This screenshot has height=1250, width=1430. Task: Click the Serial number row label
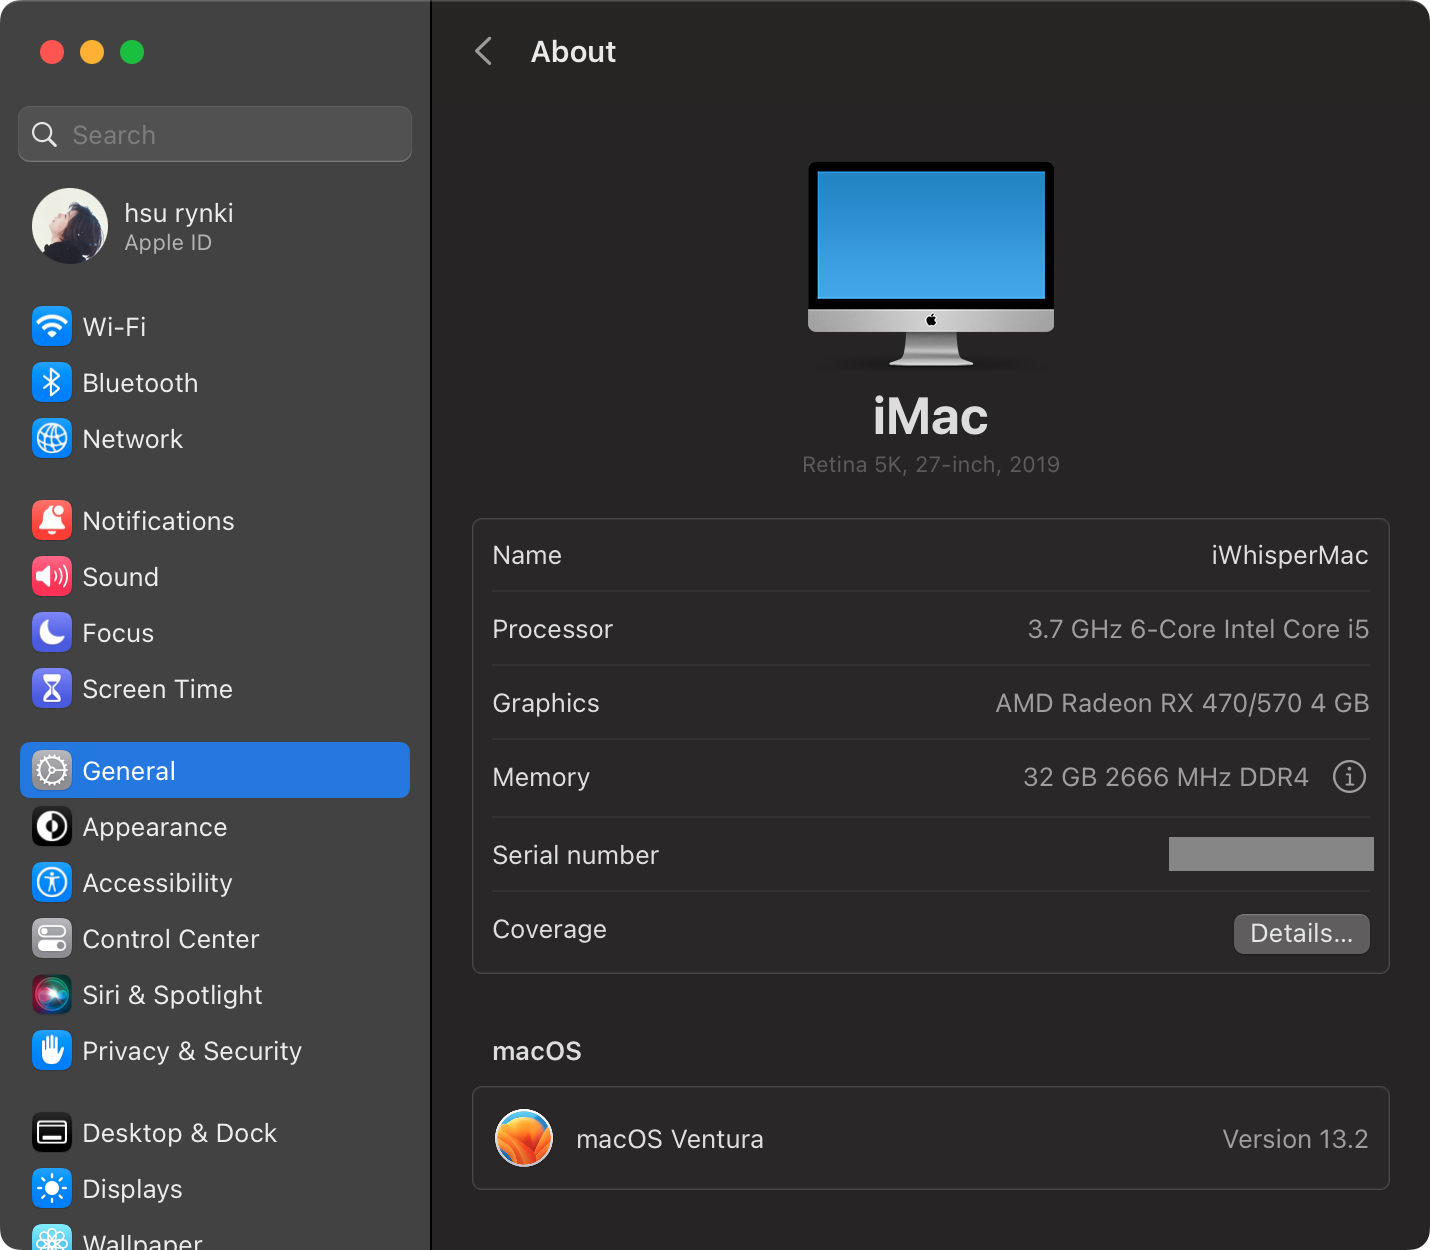tap(575, 855)
